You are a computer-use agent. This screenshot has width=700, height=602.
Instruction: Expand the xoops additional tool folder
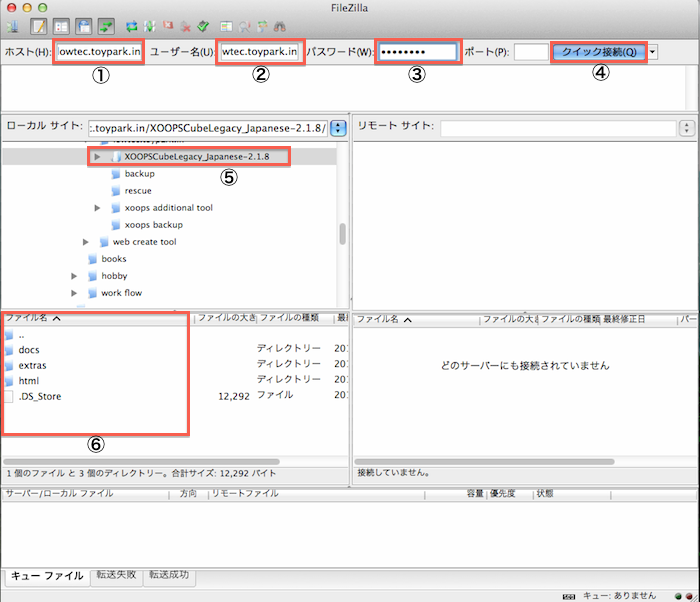click(x=97, y=208)
